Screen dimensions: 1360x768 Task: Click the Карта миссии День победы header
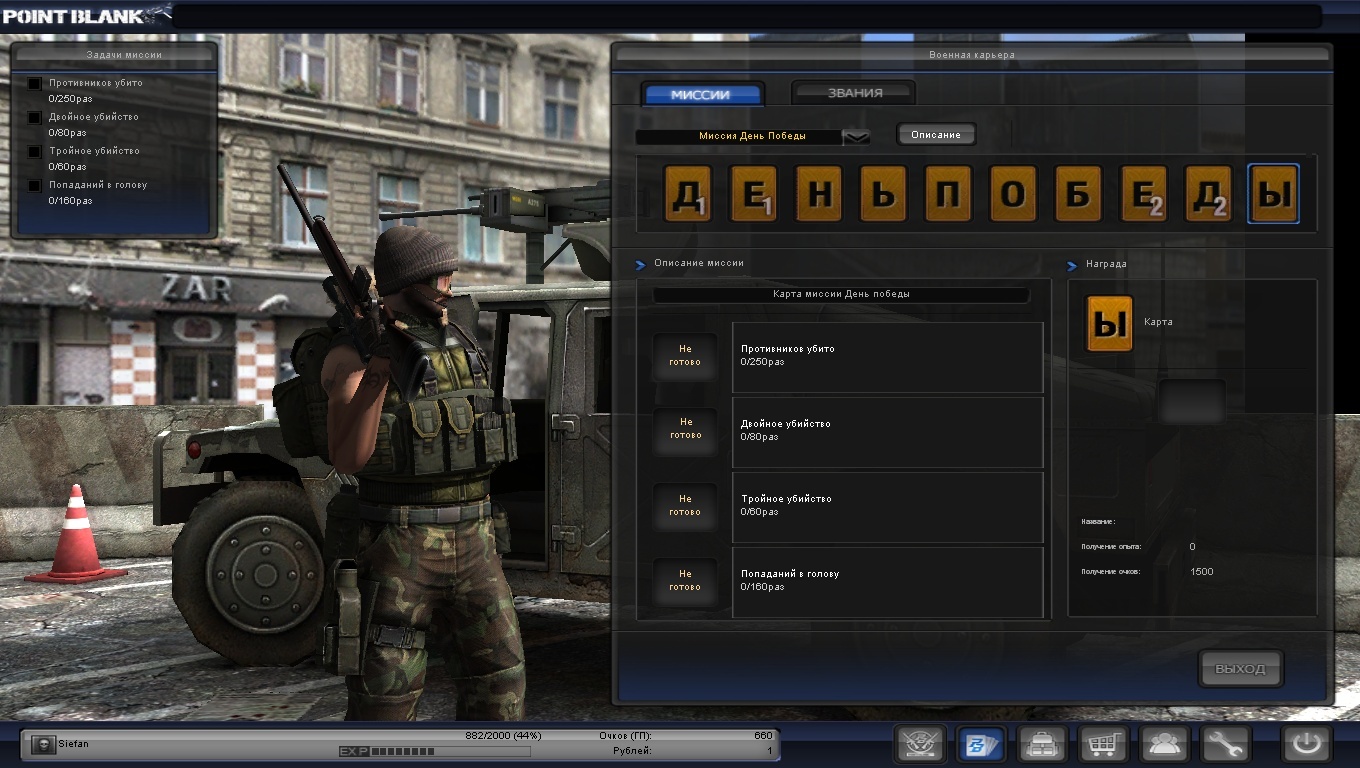841,295
